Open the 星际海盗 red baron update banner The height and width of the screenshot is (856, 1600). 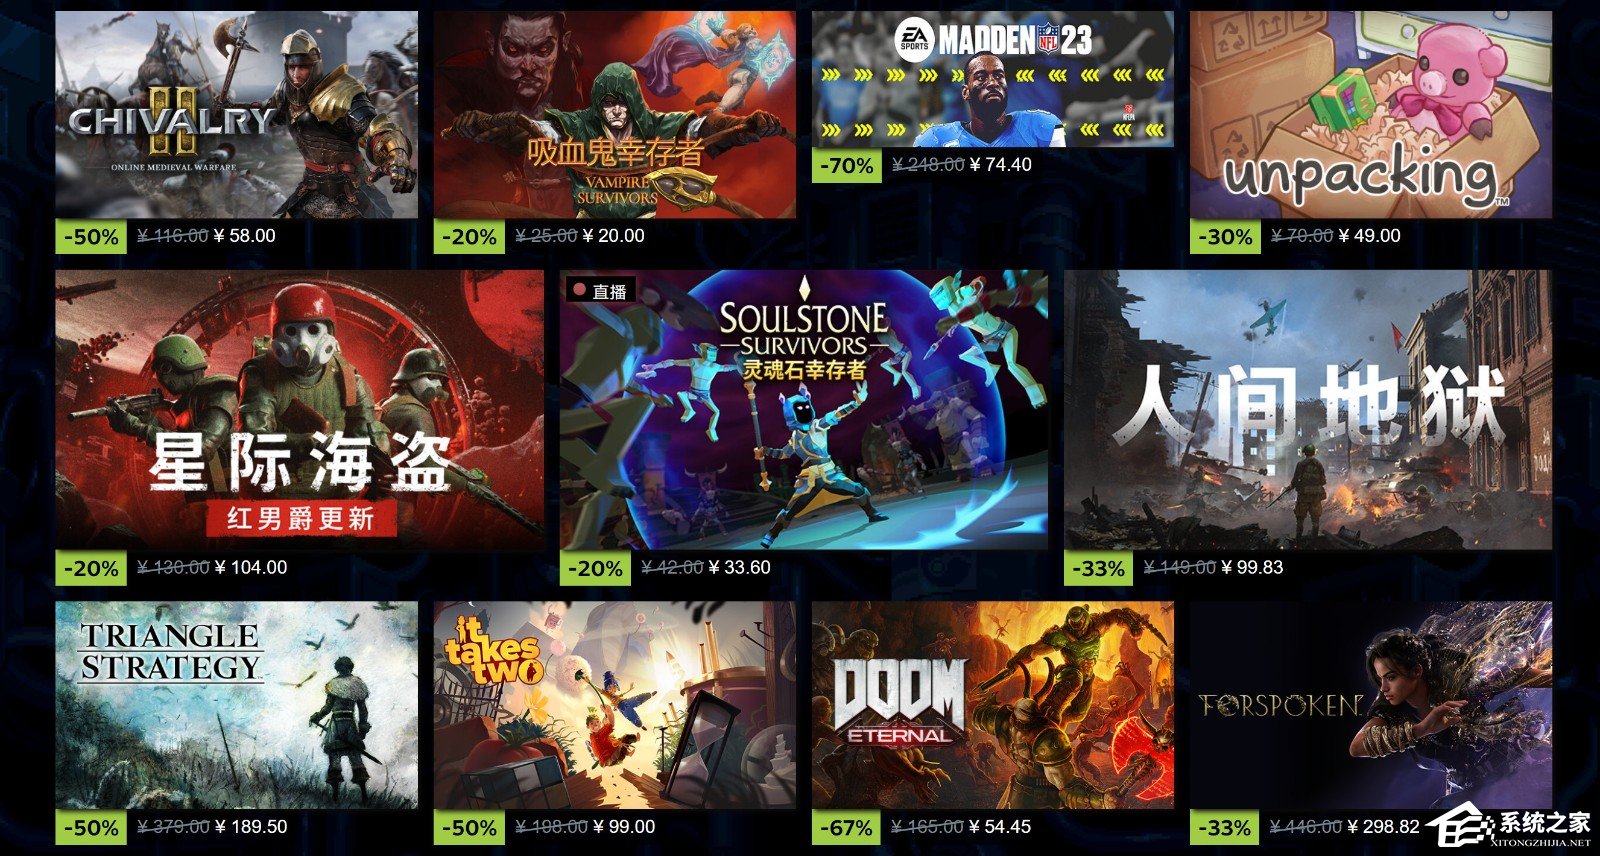coord(299,410)
